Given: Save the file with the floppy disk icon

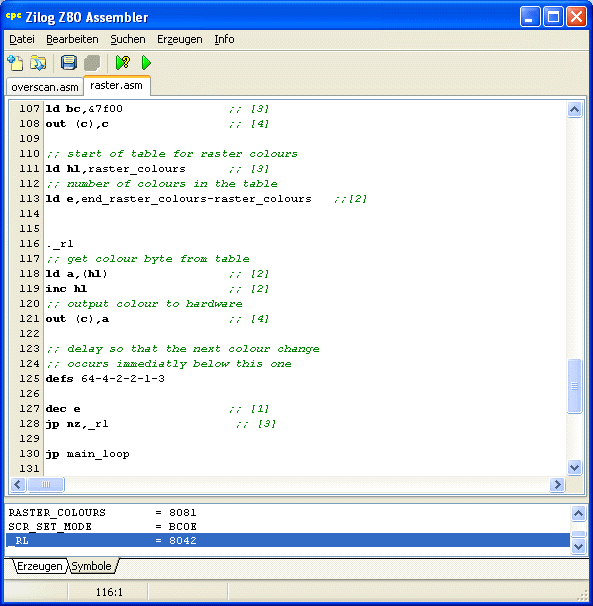Looking at the screenshot, I should tap(69, 63).
